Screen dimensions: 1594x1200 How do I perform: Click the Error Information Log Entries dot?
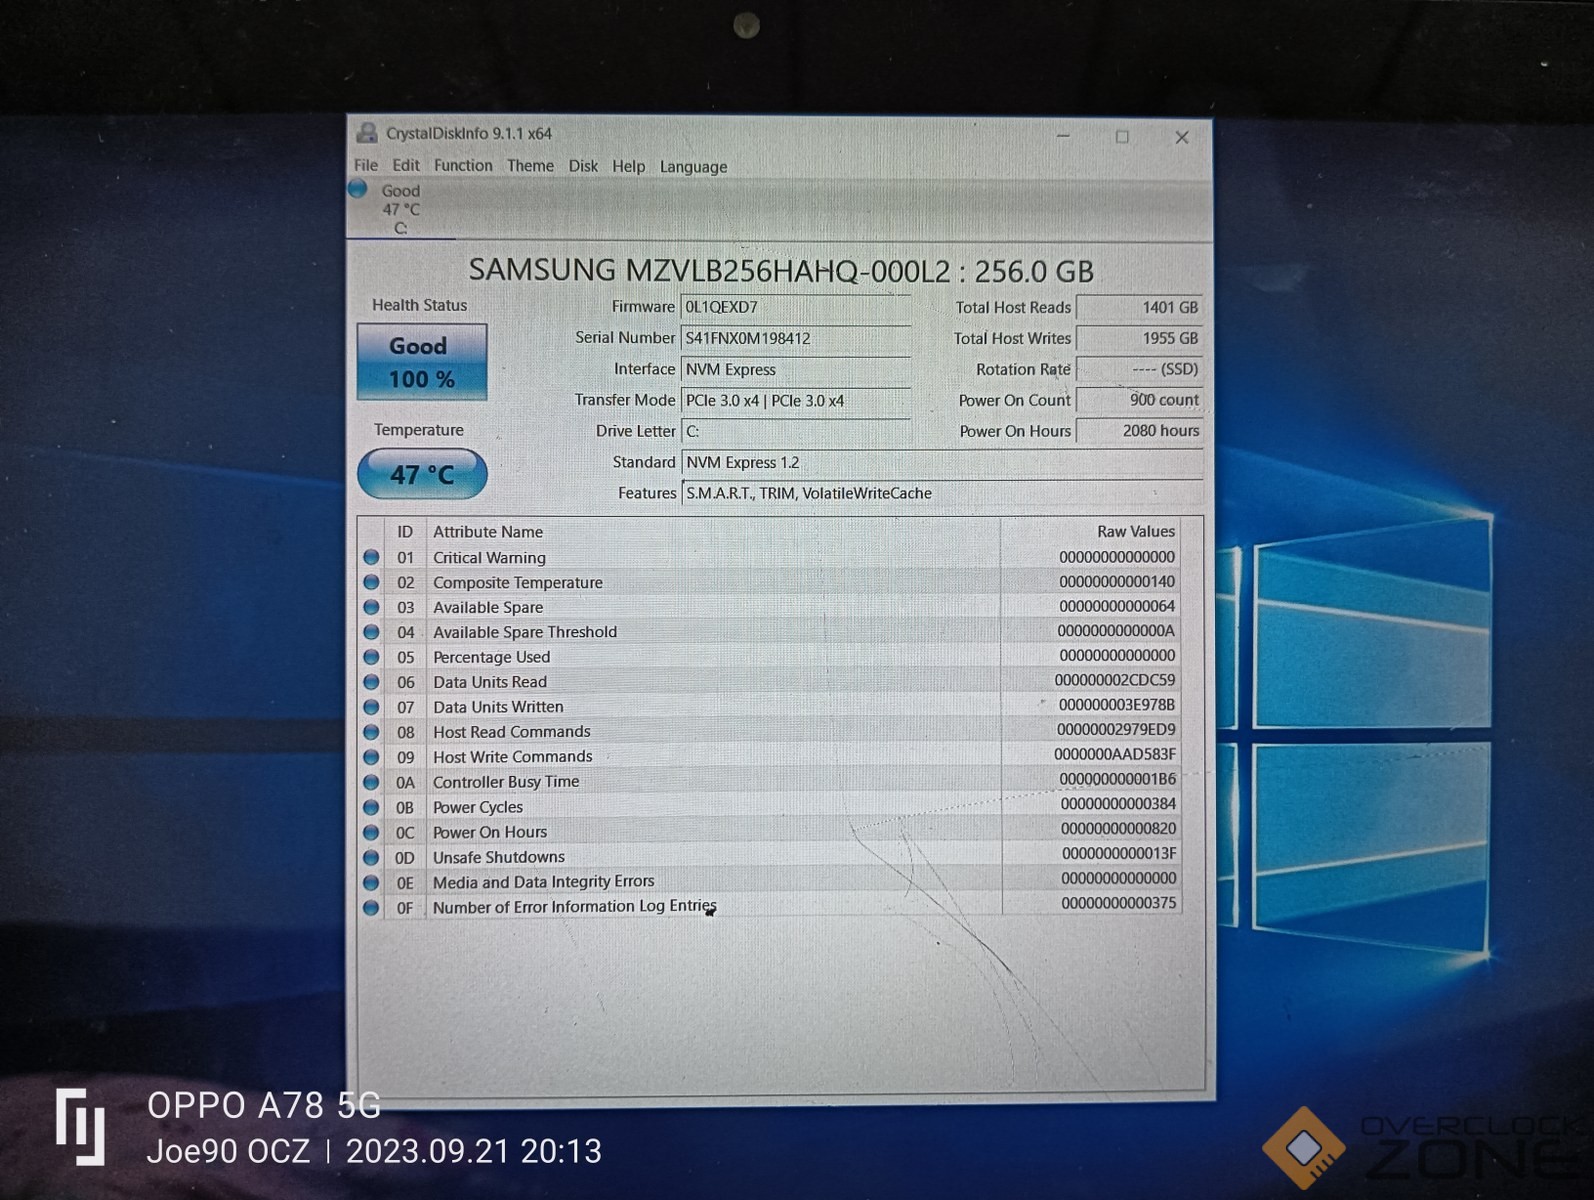(371, 908)
